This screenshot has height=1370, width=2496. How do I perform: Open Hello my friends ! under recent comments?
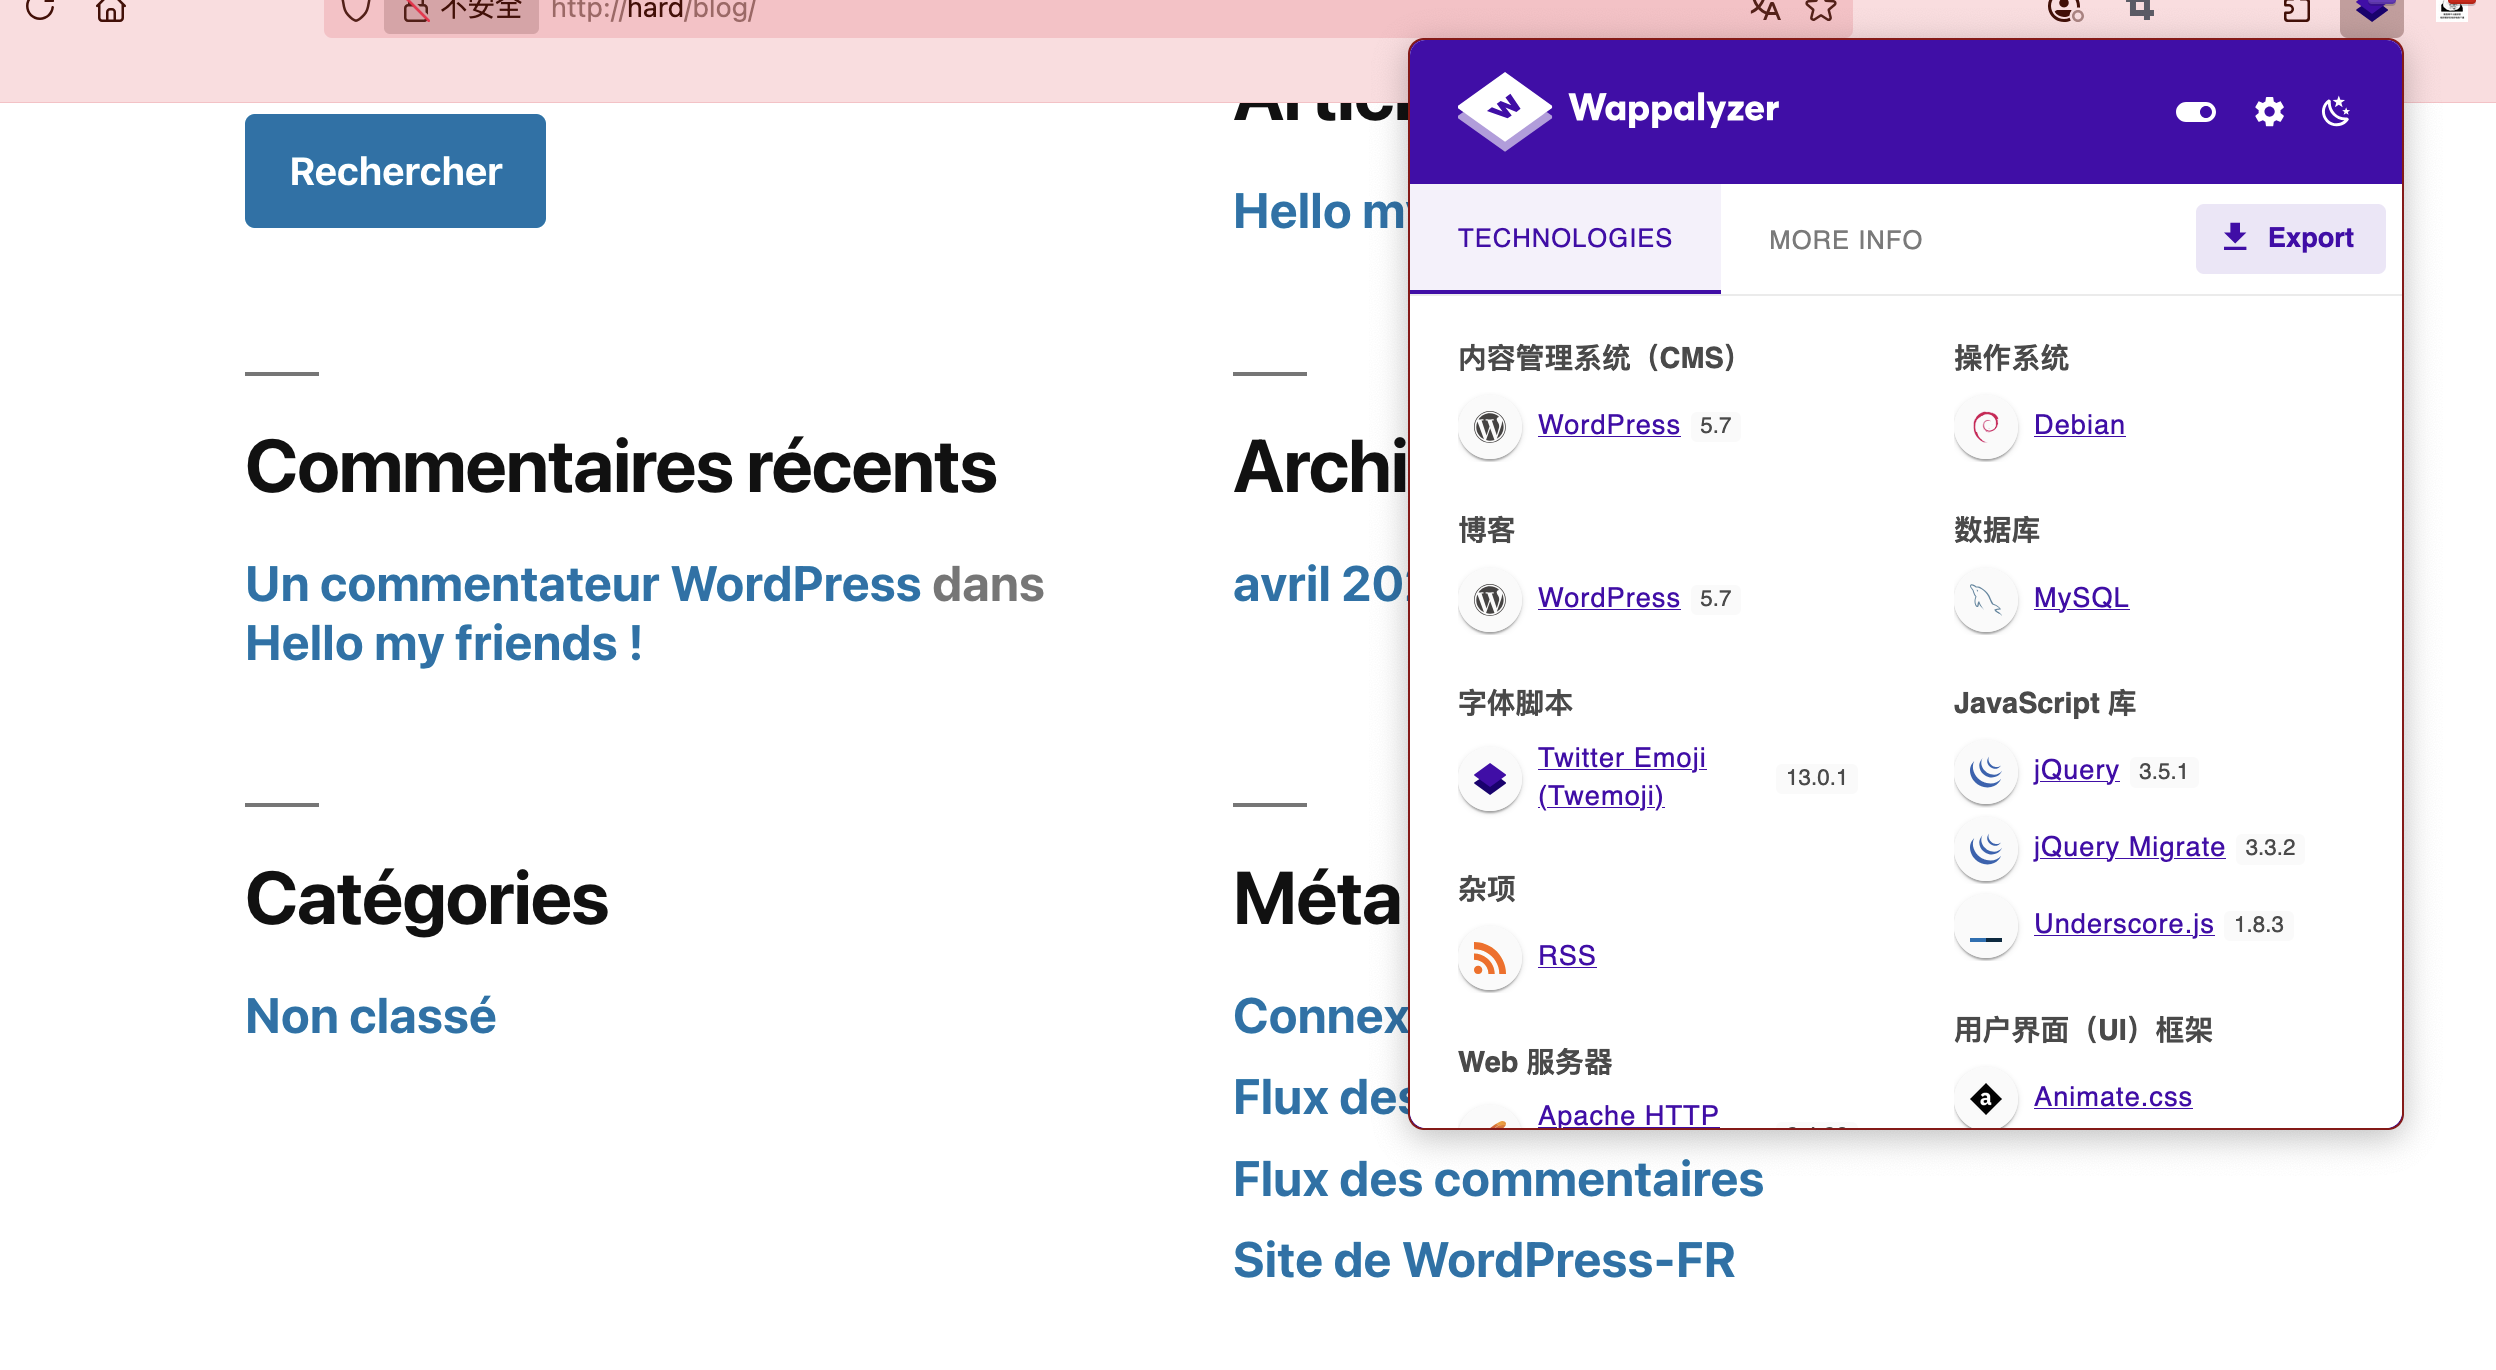point(444,643)
